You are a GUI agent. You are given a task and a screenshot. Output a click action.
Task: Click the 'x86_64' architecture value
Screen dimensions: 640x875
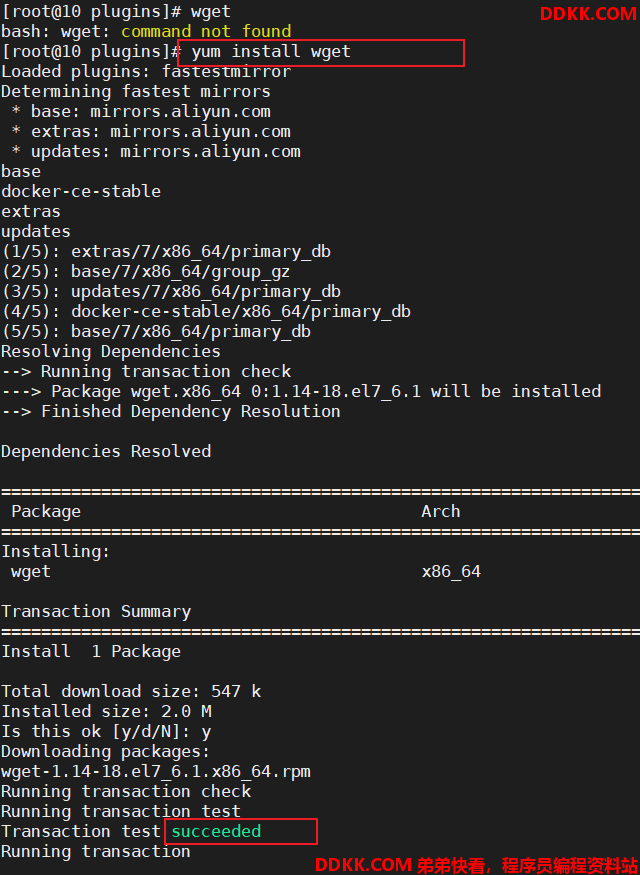coord(451,572)
